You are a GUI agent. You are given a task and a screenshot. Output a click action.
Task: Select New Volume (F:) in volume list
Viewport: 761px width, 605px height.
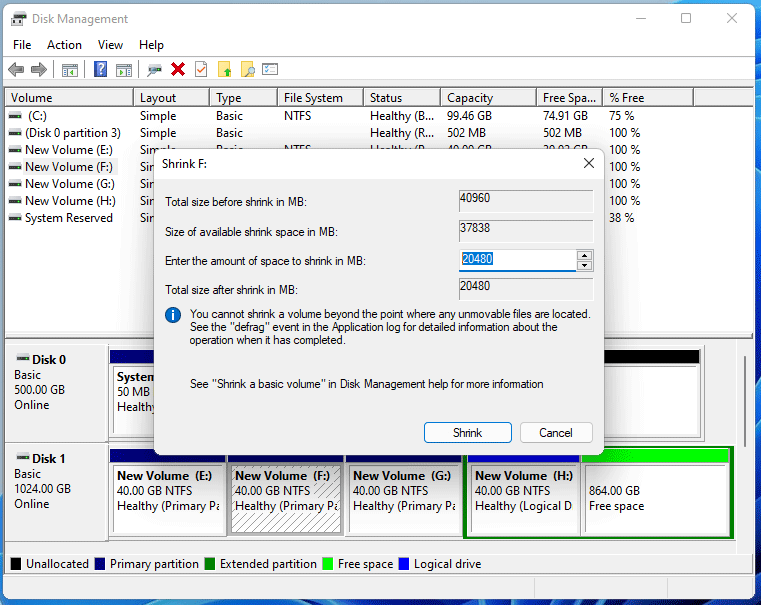[68, 167]
